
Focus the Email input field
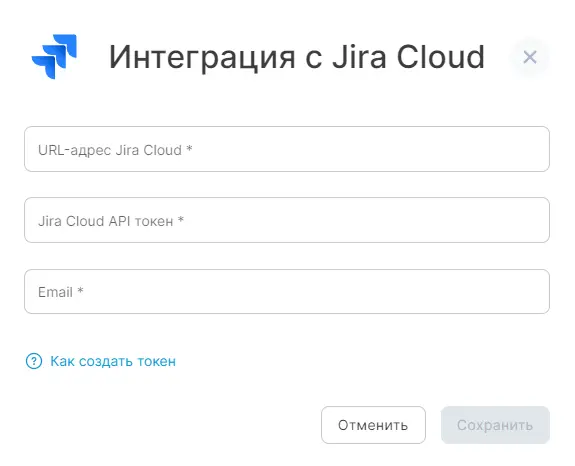coord(287,291)
